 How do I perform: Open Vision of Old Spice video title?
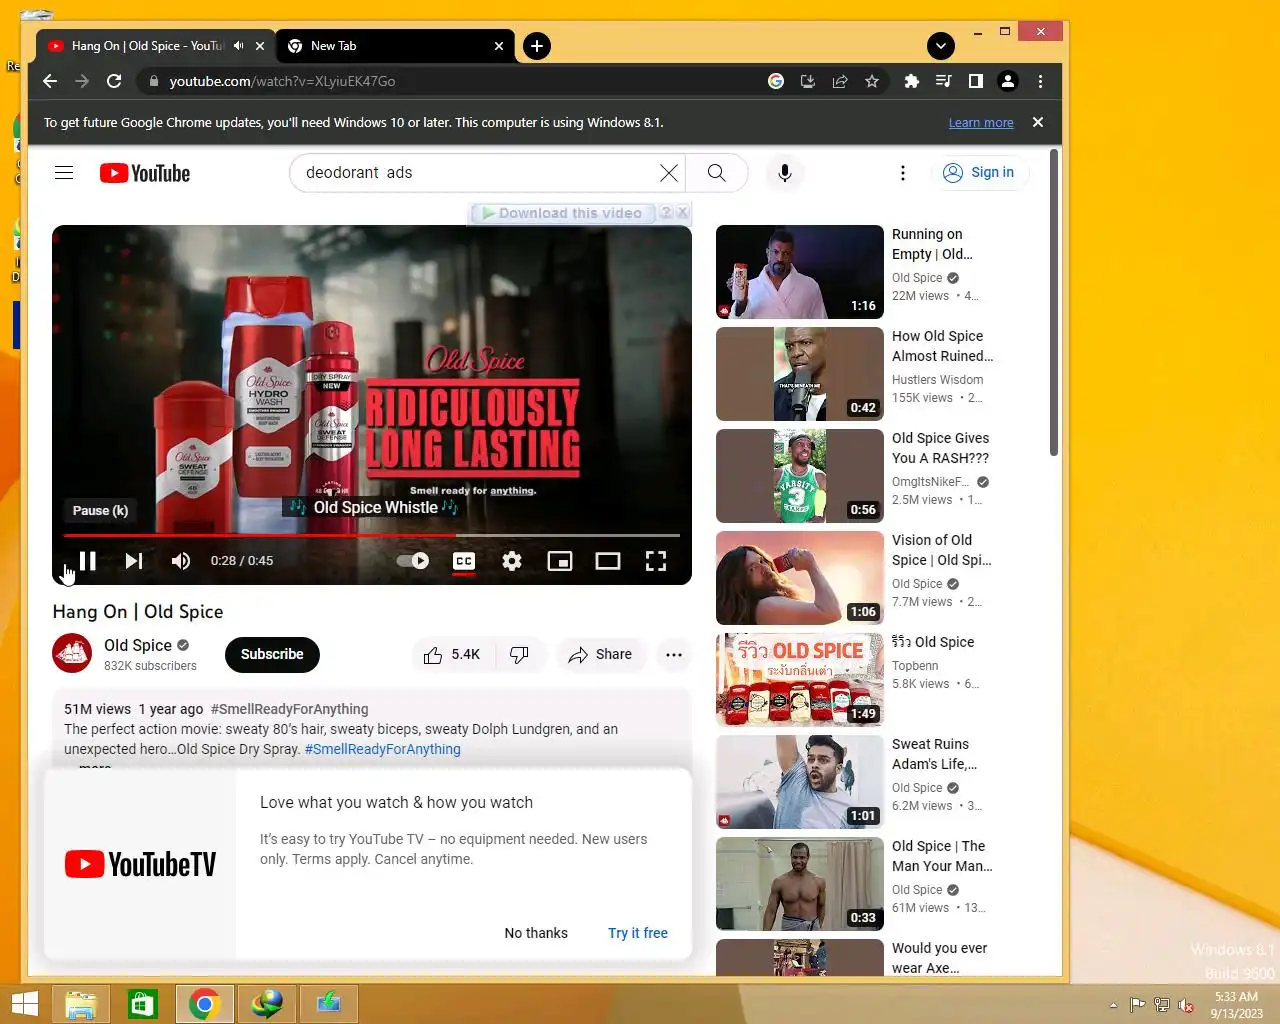pos(941,550)
